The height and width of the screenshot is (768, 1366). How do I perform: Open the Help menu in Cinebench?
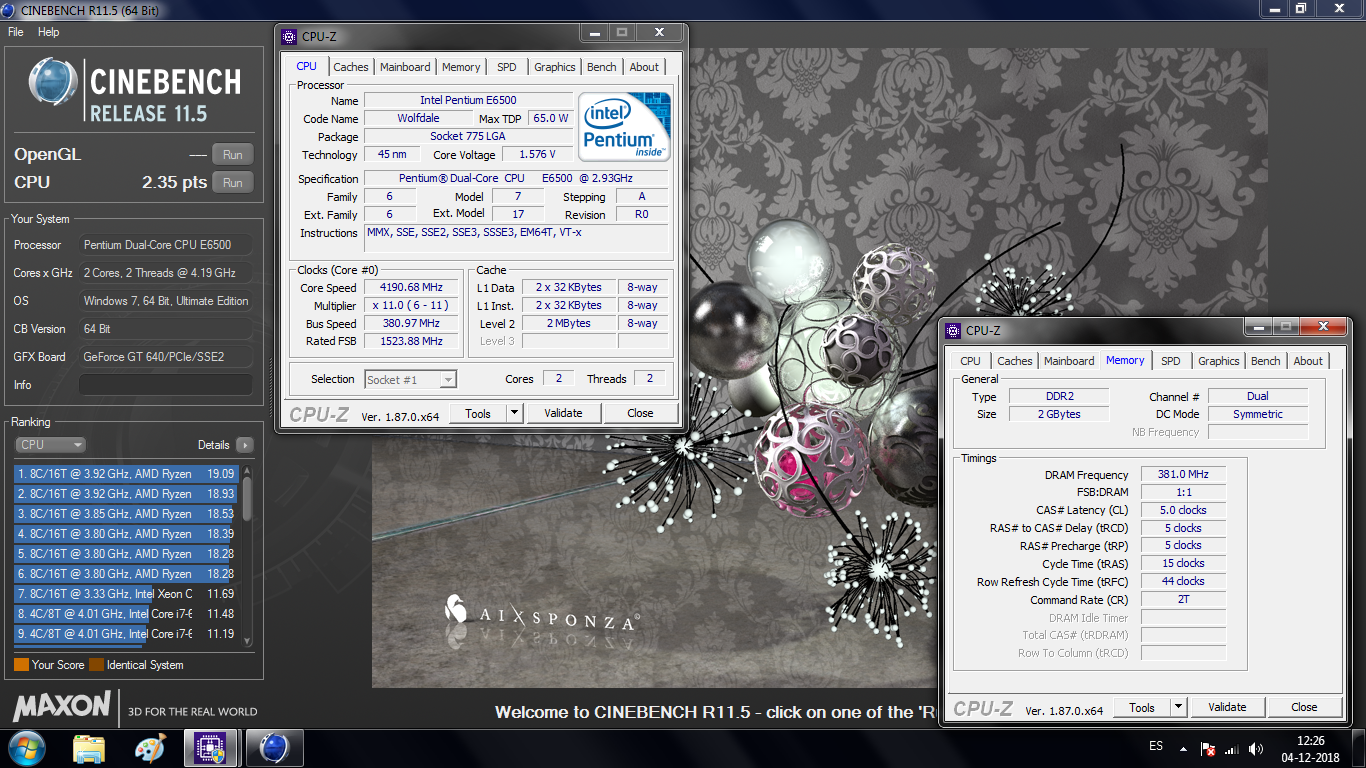click(48, 32)
